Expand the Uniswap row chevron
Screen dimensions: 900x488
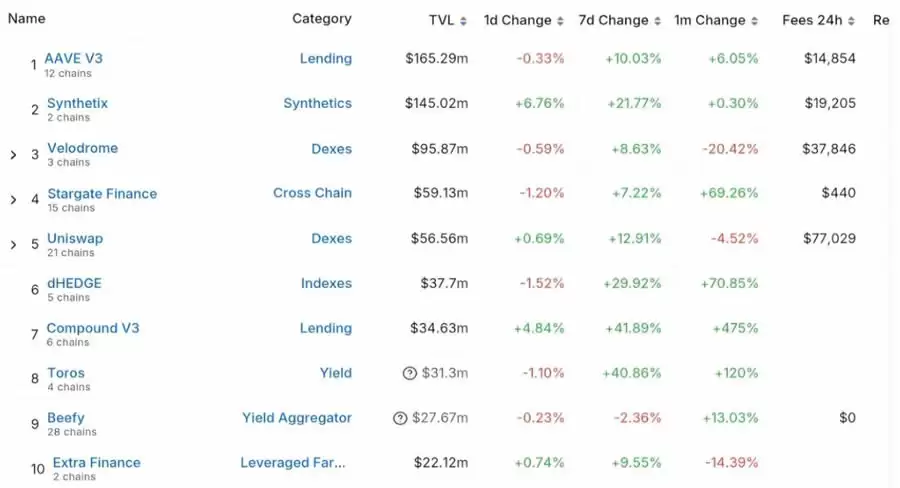coord(13,245)
